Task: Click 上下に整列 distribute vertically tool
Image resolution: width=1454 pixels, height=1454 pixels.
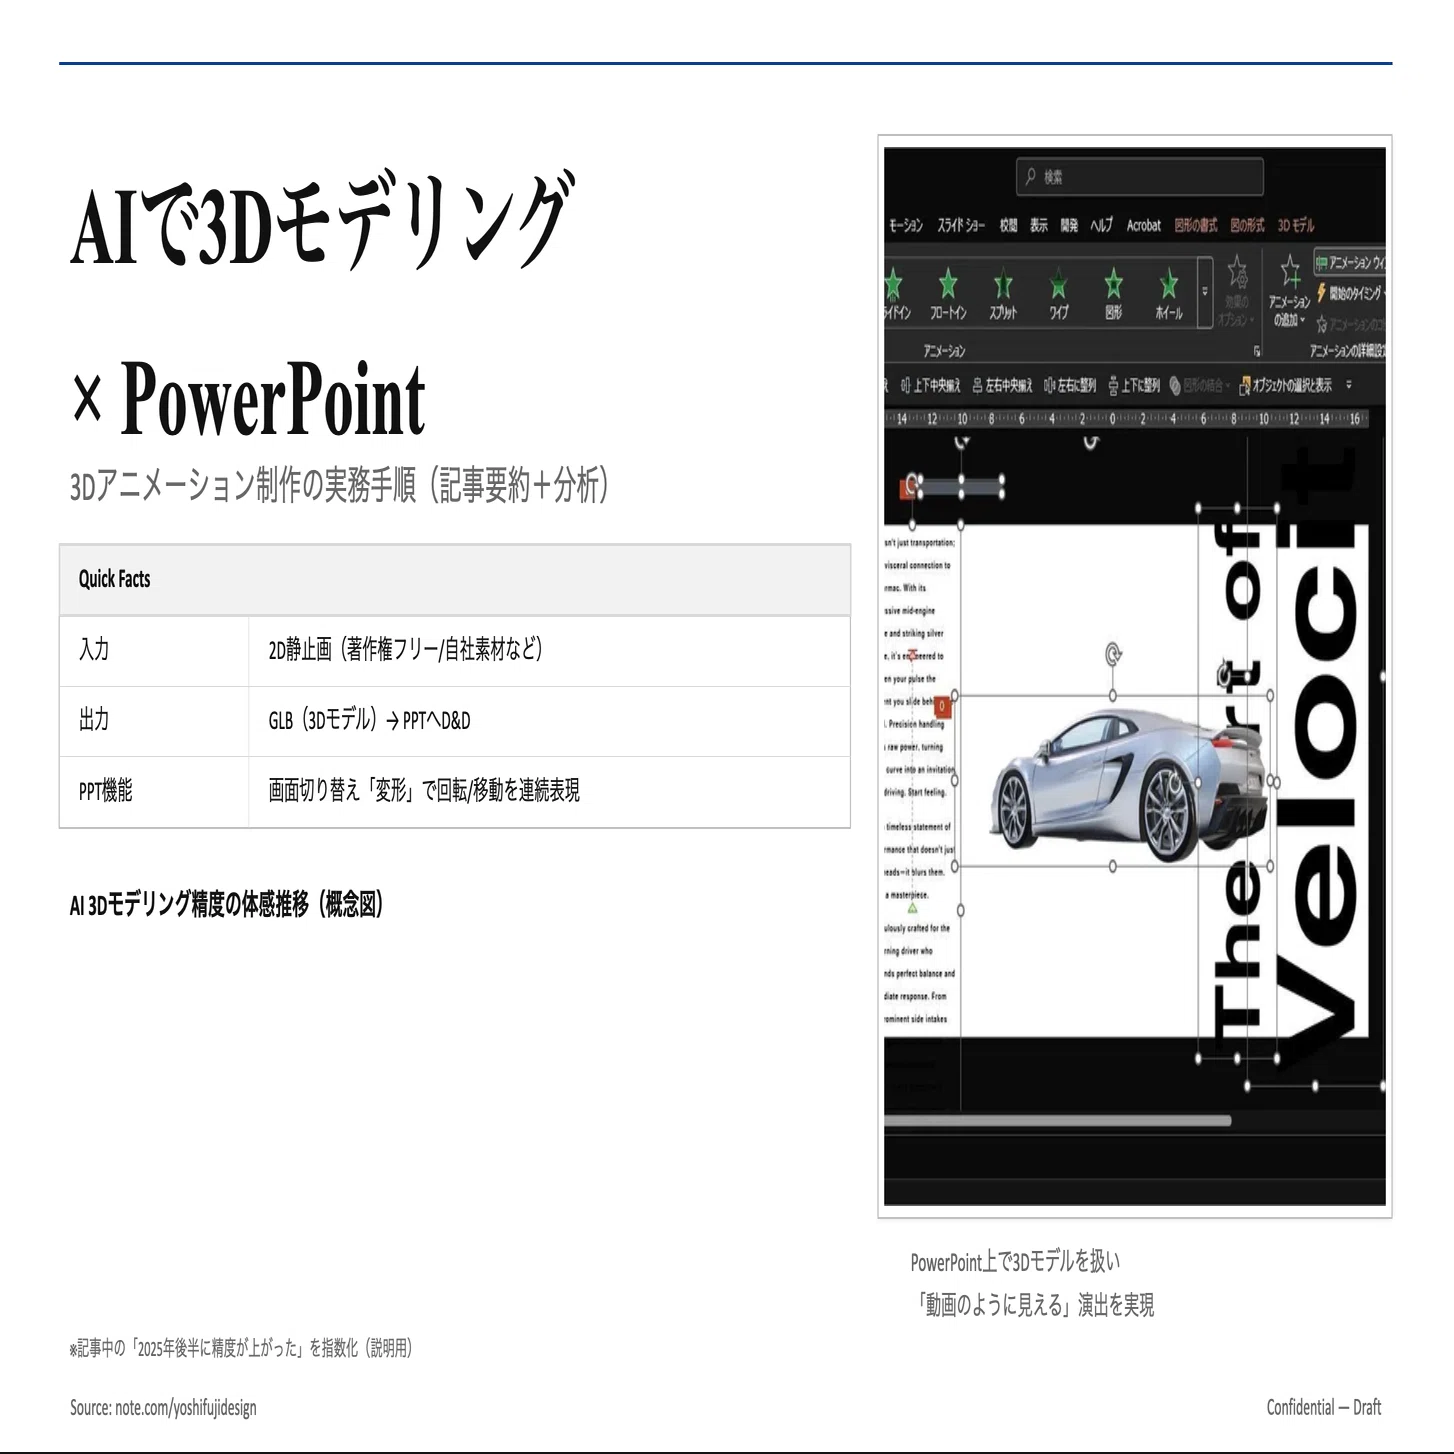Action: point(1134,385)
